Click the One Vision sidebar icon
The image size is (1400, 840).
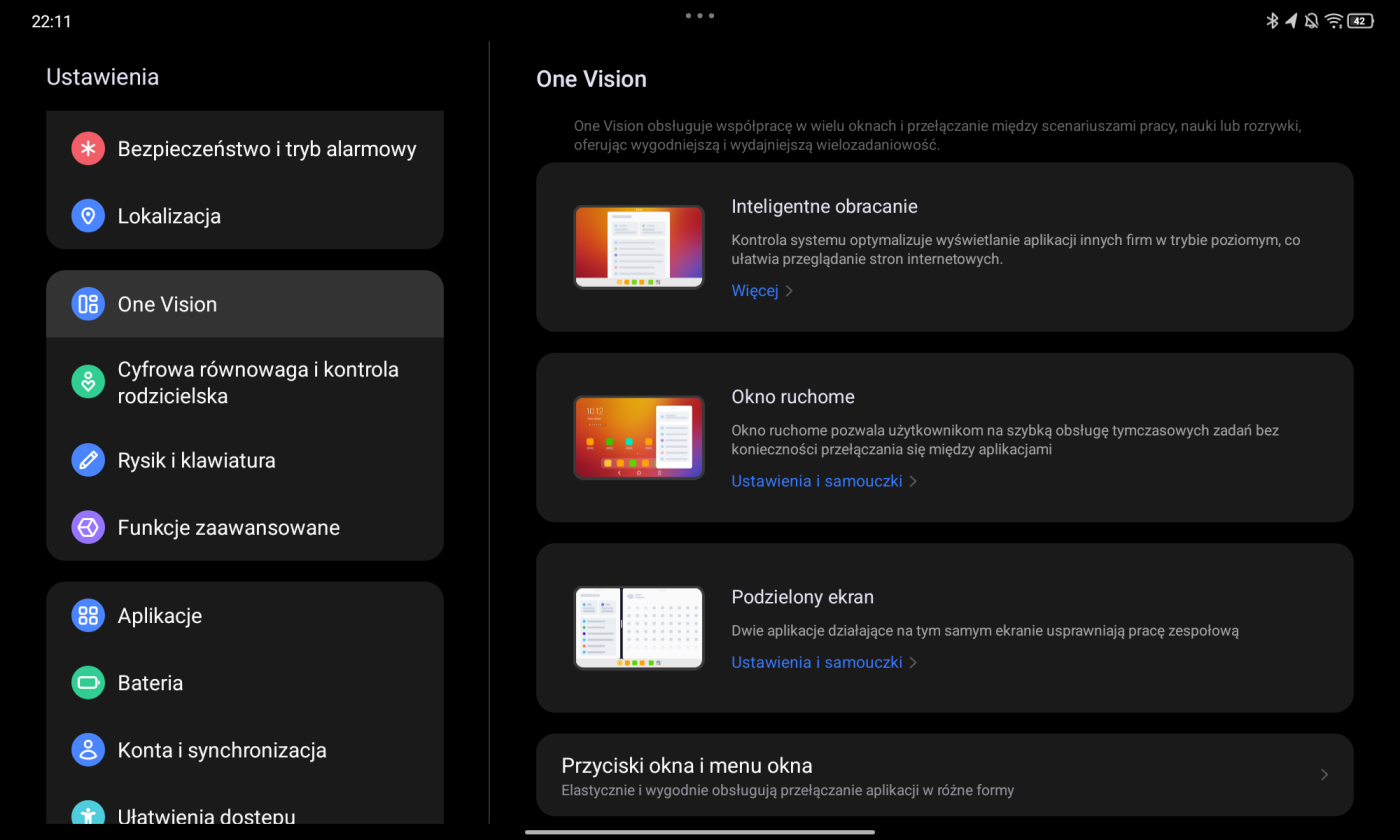(x=88, y=304)
